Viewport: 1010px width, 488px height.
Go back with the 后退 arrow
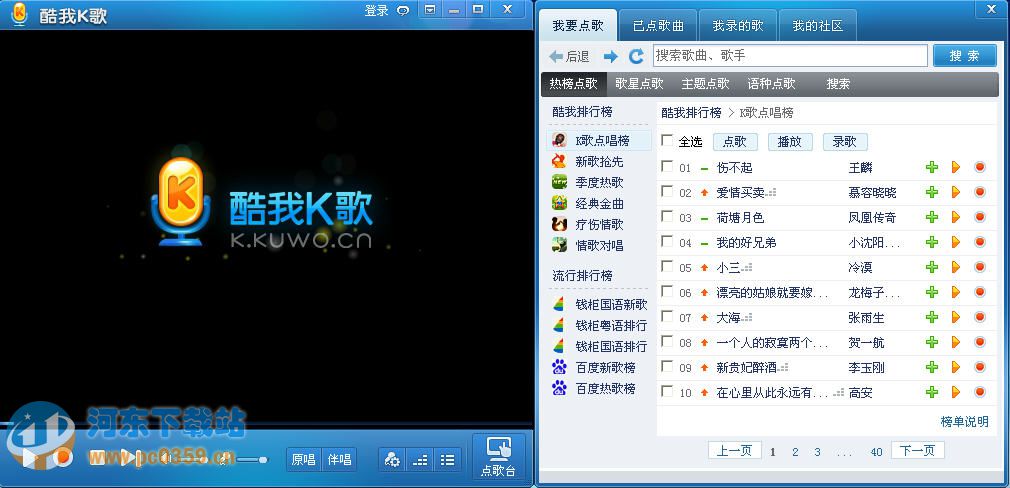point(569,57)
